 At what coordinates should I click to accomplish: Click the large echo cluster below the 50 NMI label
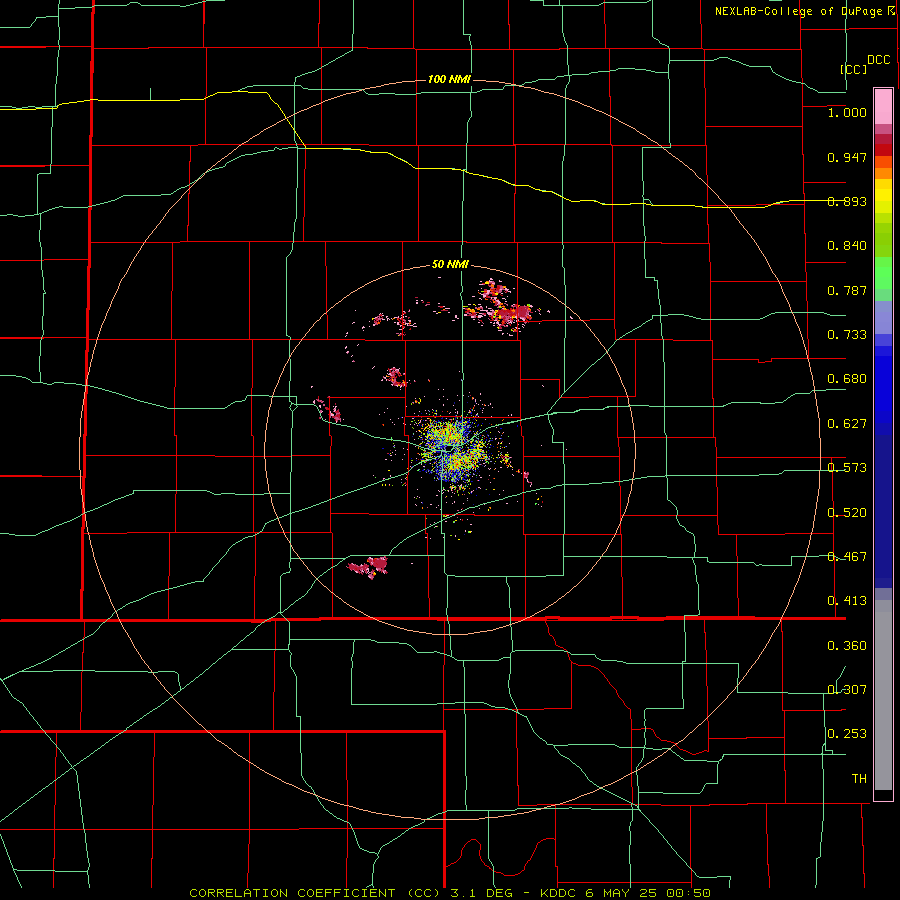tap(501, 308)
